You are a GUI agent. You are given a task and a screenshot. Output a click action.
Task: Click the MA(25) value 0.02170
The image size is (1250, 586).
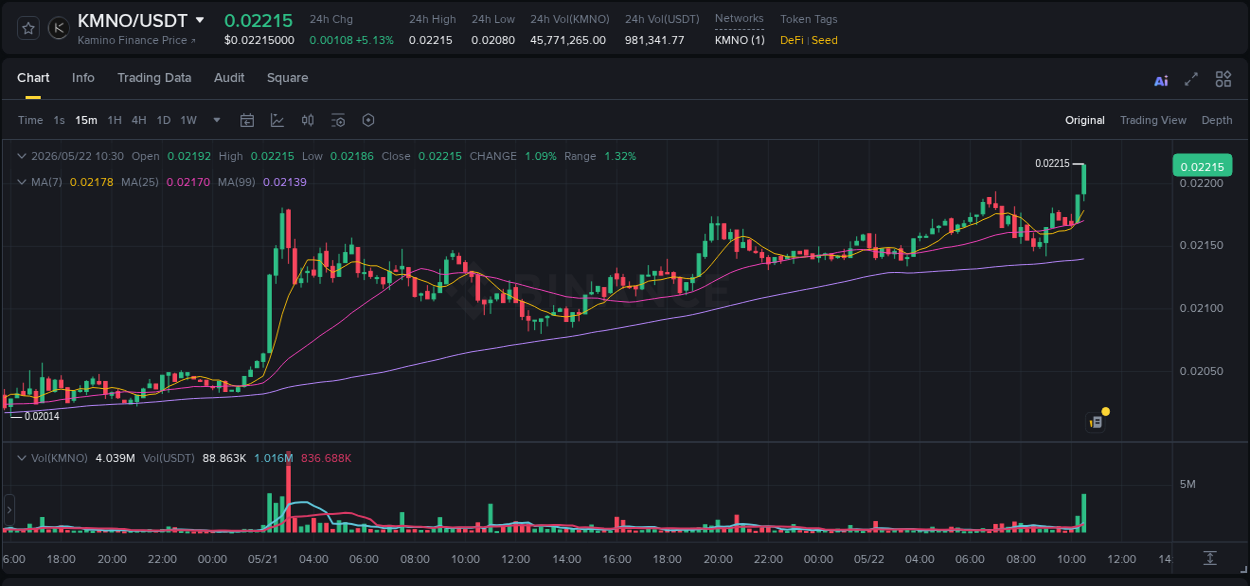coord(189,182)
